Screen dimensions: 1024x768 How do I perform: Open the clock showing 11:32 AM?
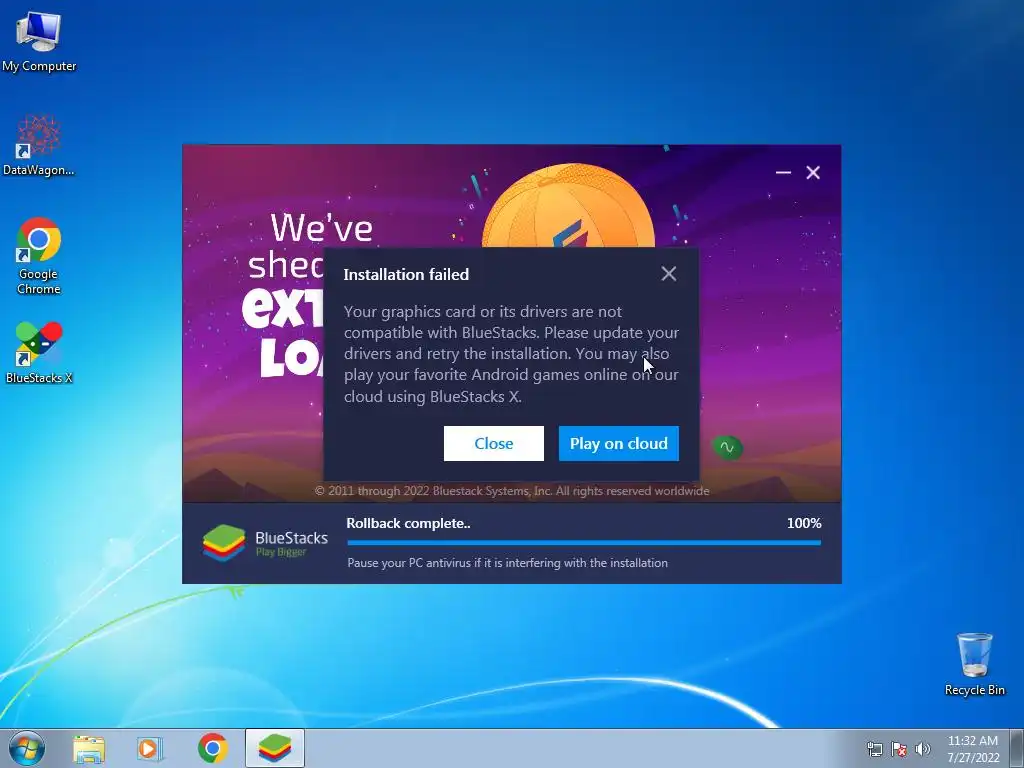(973, 749)
